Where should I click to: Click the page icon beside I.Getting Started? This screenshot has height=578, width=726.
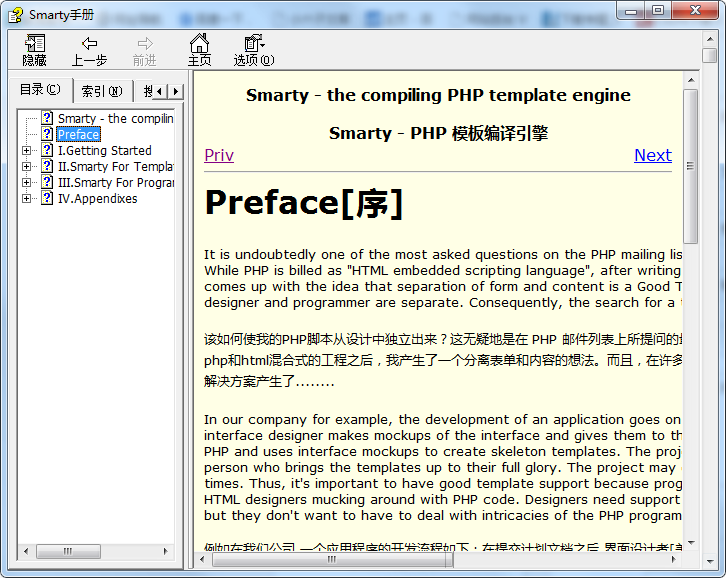(47, 150)
